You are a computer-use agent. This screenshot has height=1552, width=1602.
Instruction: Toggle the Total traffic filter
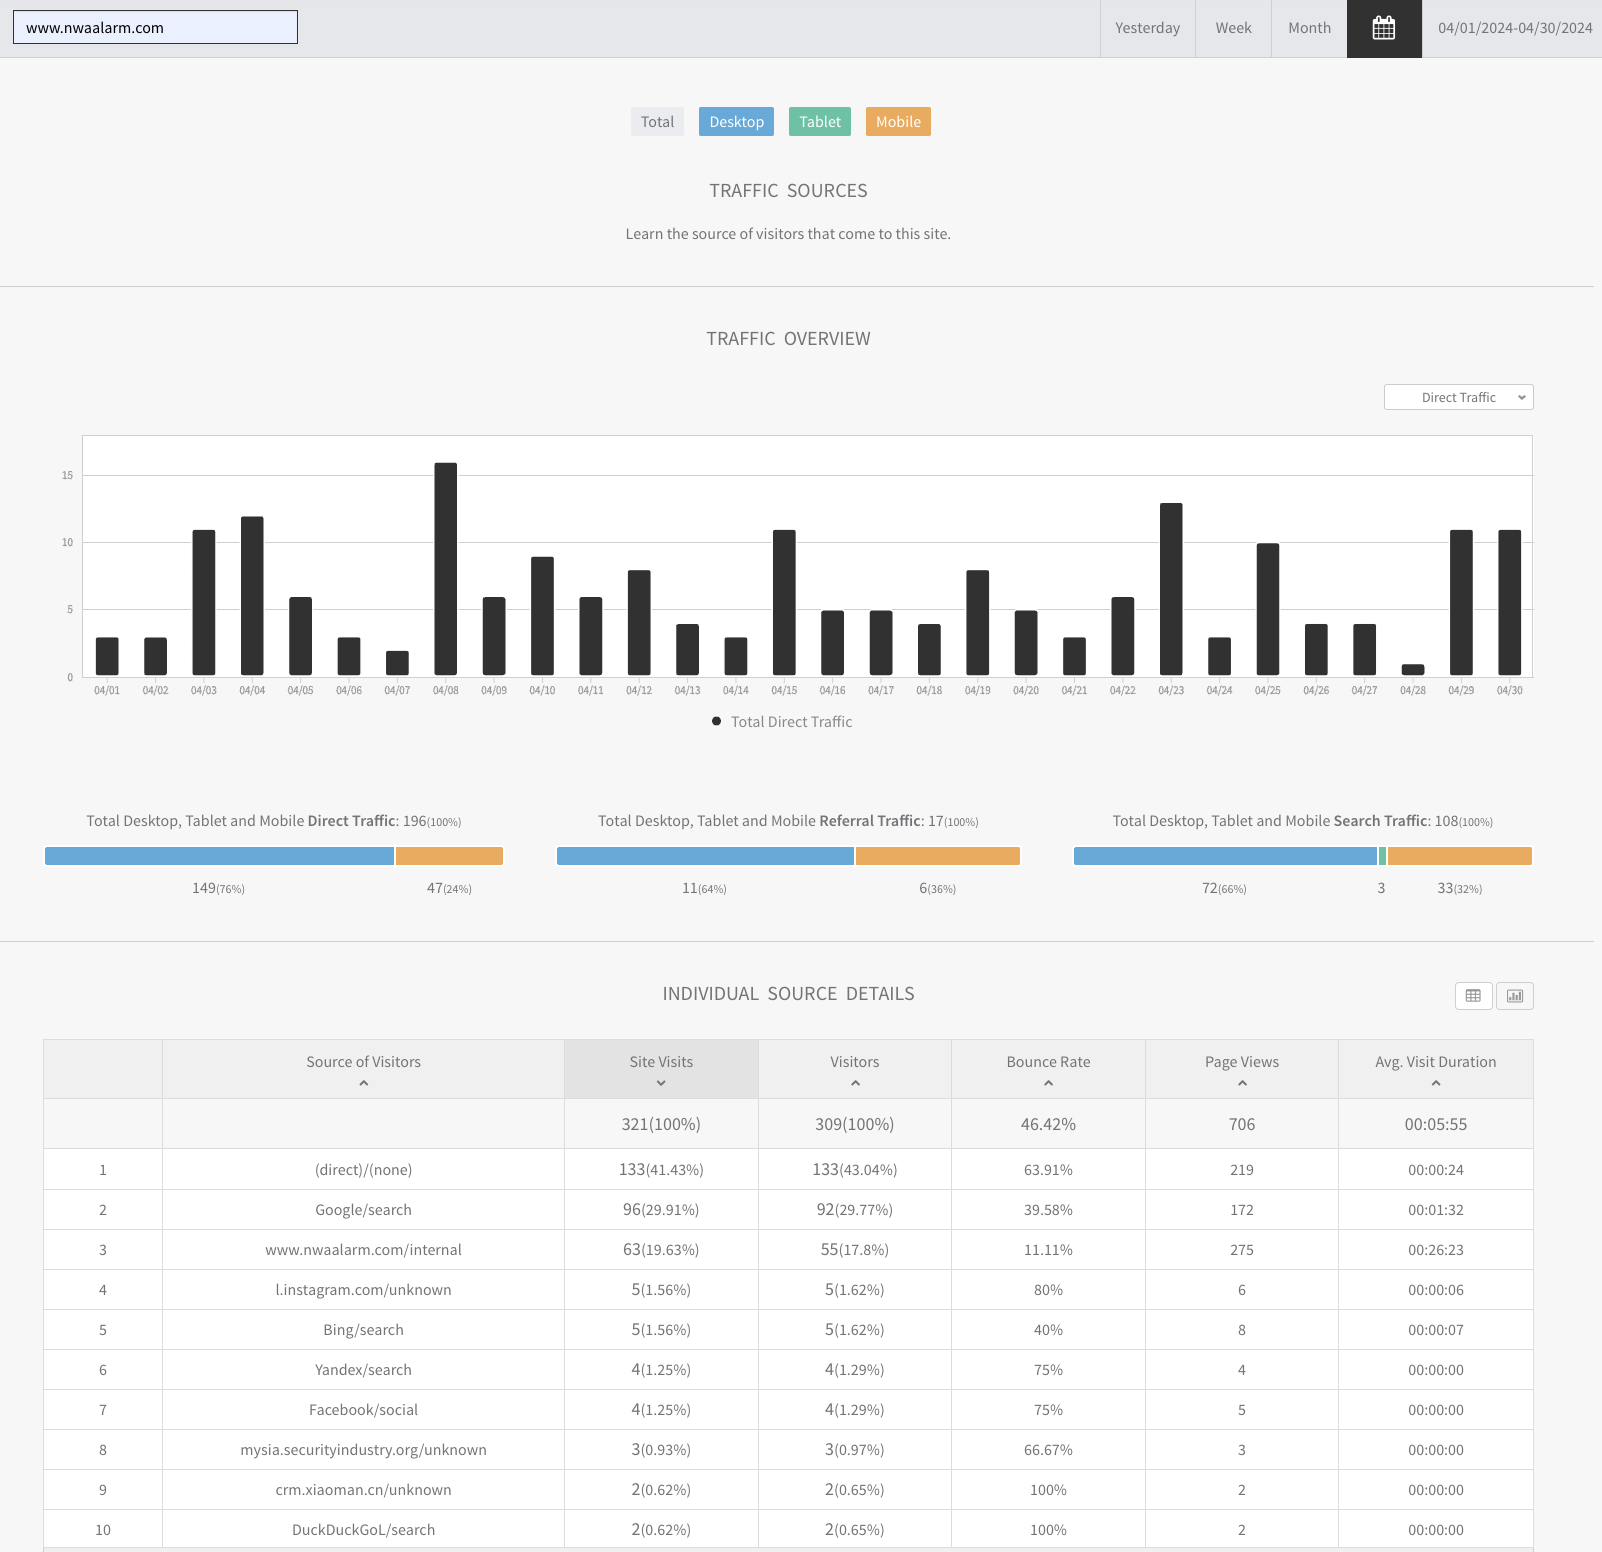(657, 122)
